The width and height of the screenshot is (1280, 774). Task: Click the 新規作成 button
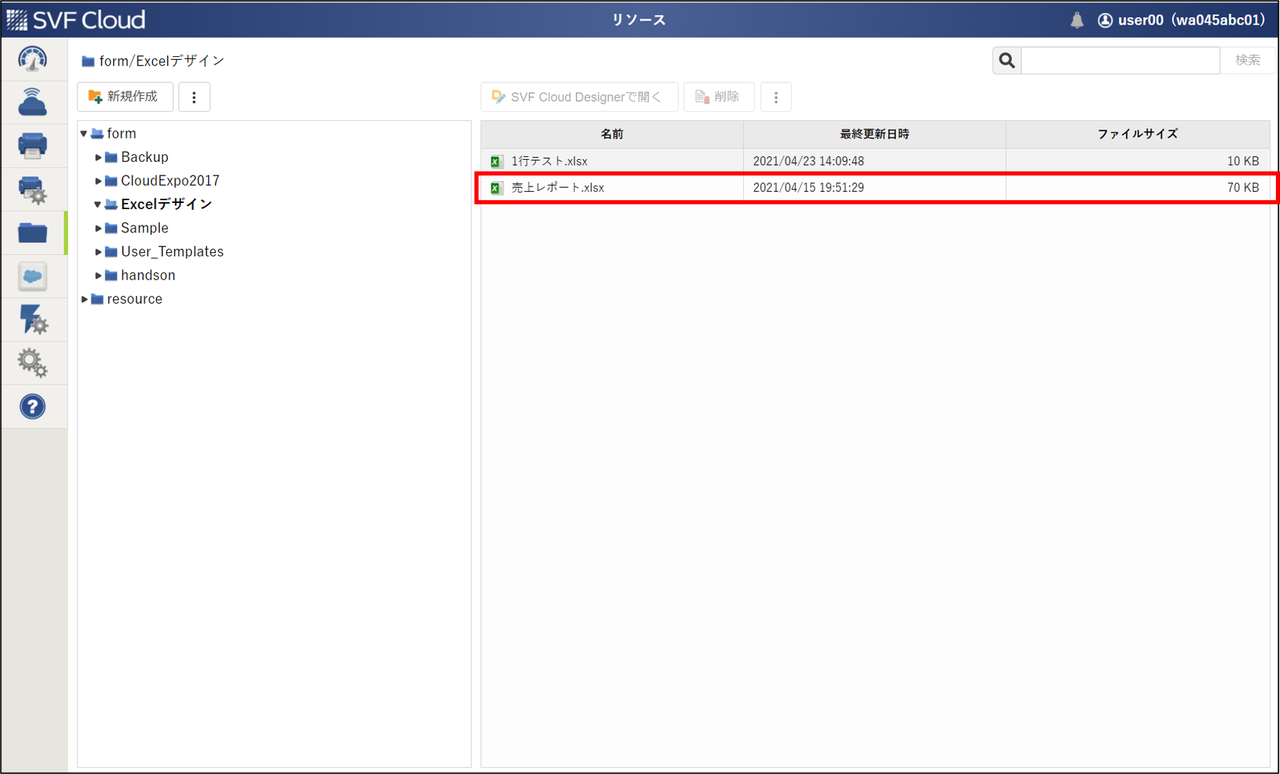click(125, 97)
